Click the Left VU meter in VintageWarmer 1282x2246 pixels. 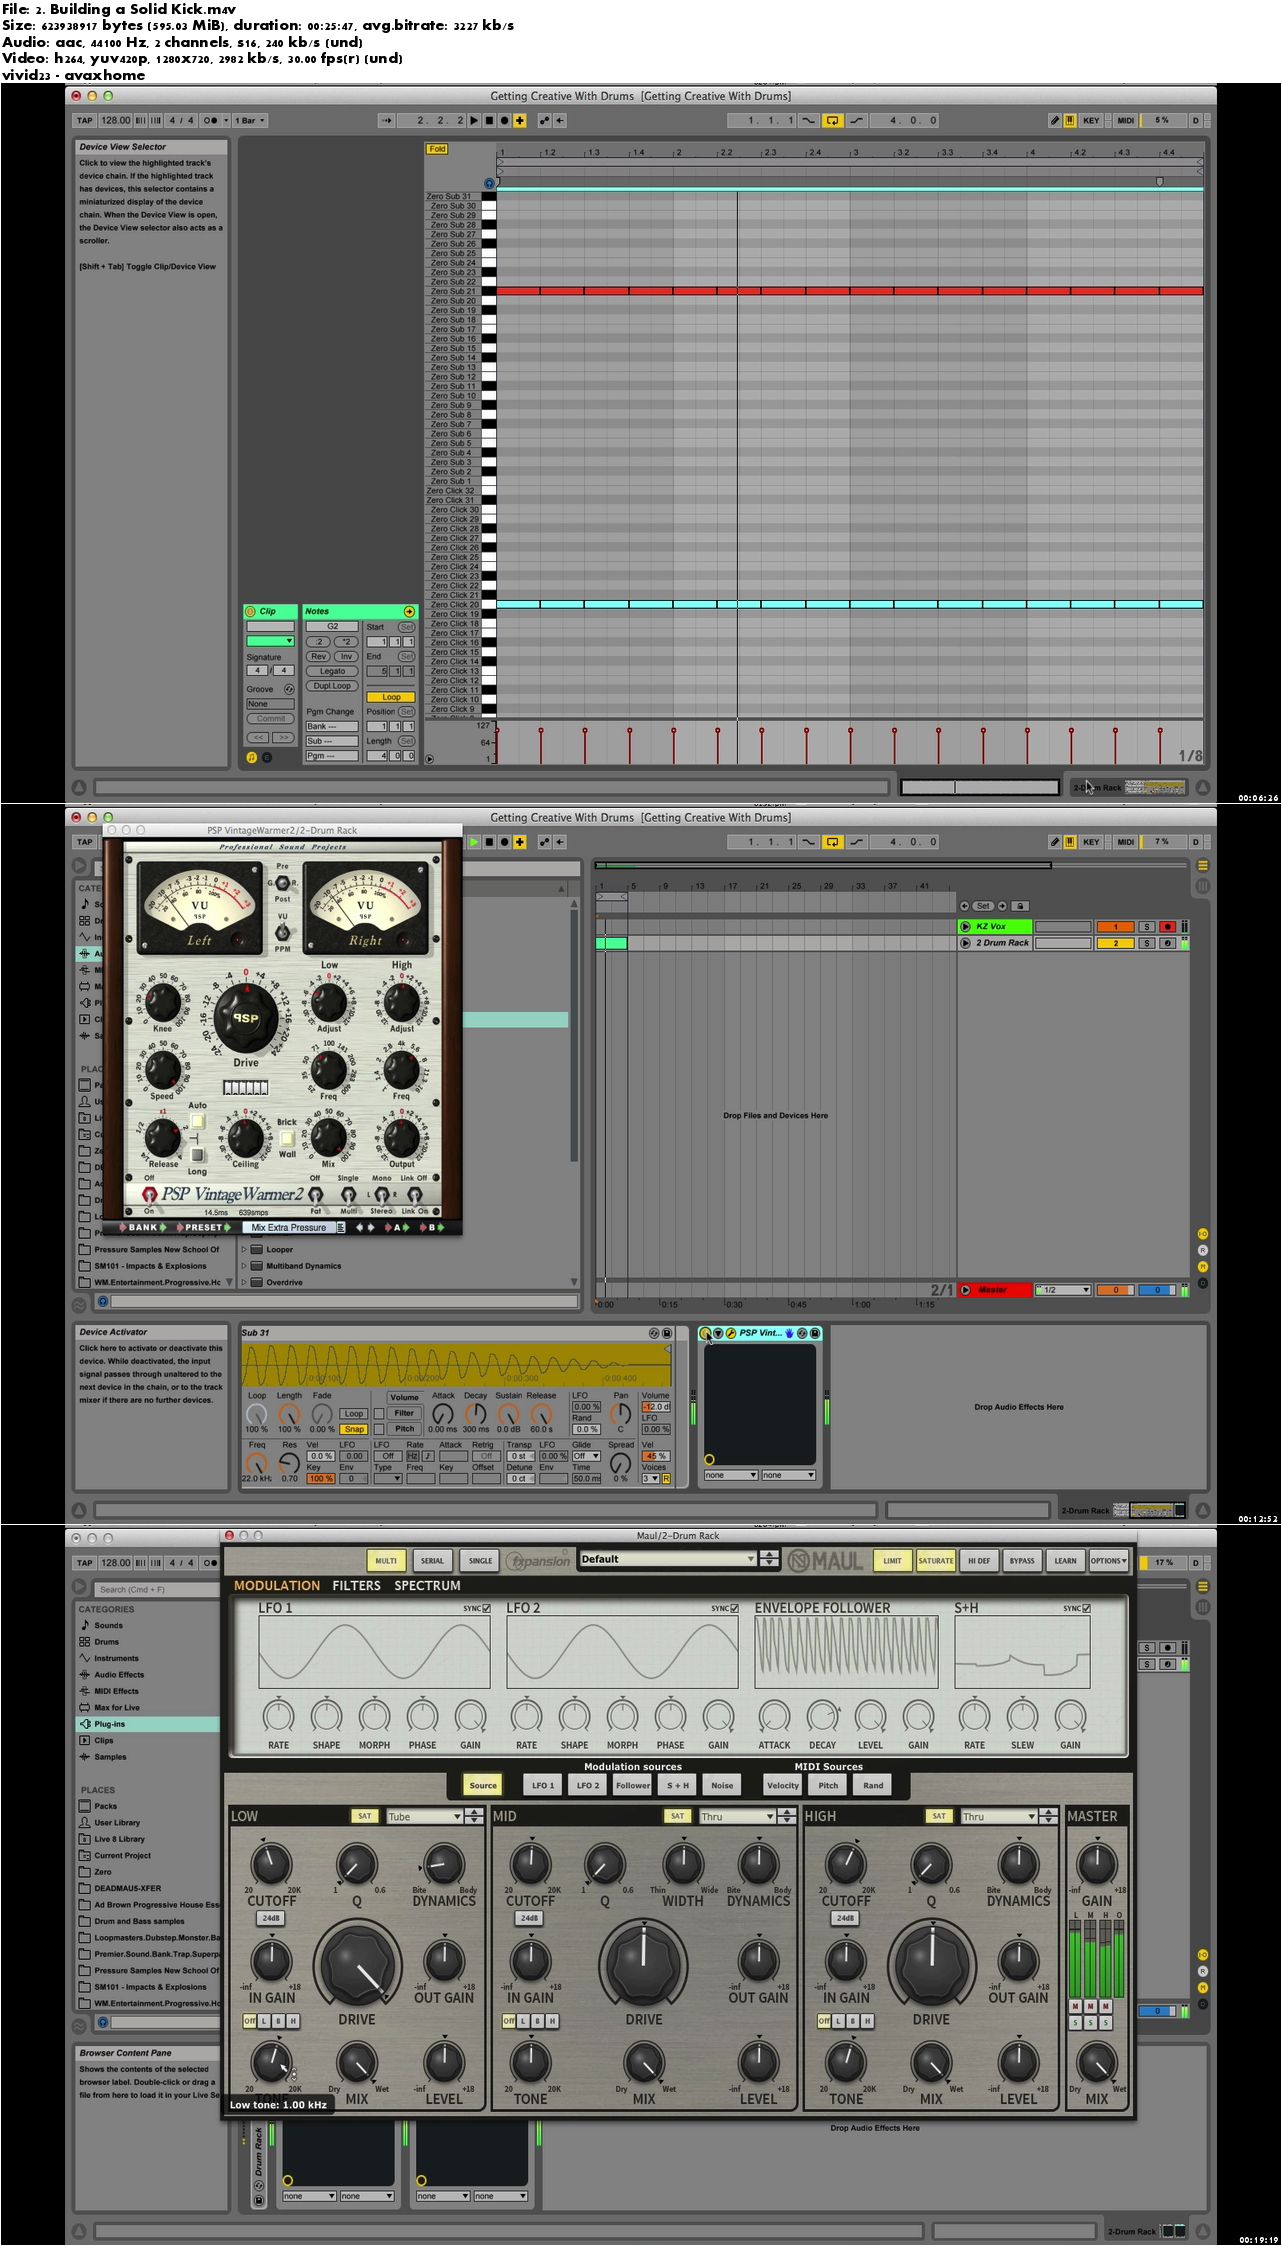(x=199, y=909)
